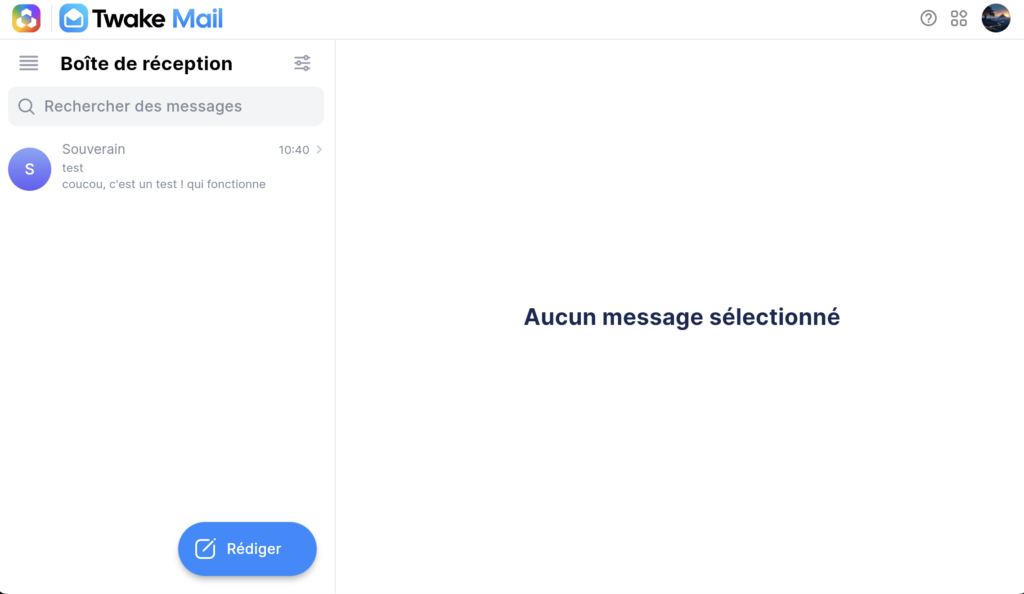This screenshot has height=594, width=1024.
Task: Expand the test email using its chevron
Action: (x=318, y=149)
